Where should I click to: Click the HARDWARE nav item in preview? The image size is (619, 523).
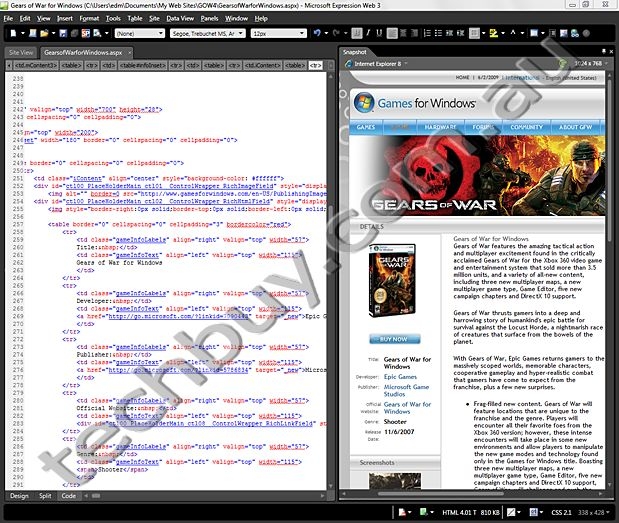pos(440,127)
